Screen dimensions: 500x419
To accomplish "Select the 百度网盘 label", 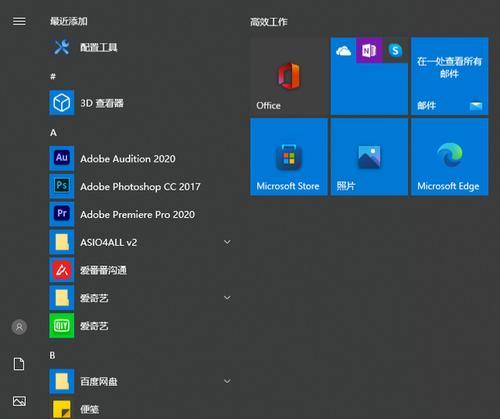I will tap(99, 381).
